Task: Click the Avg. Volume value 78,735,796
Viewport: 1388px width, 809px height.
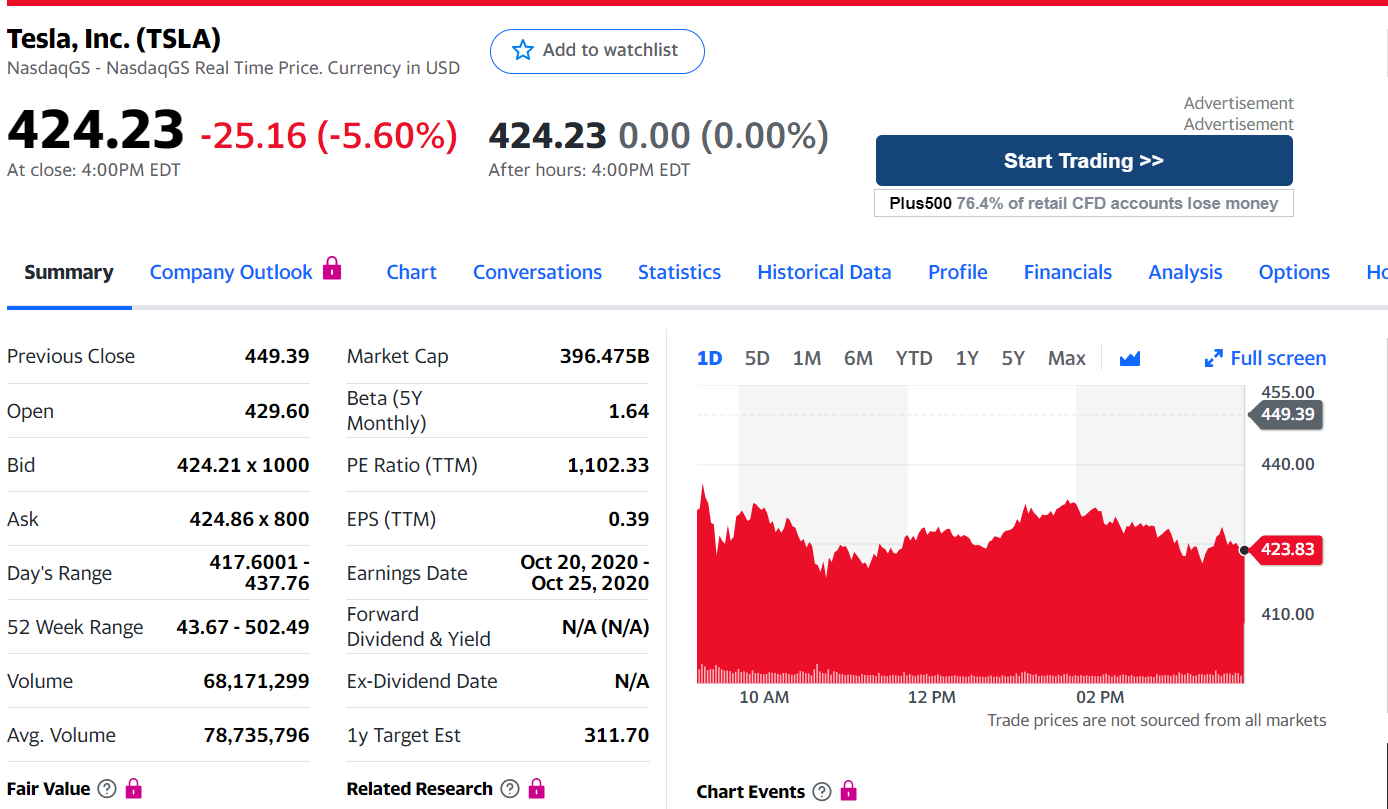Action: pos(256,735)
